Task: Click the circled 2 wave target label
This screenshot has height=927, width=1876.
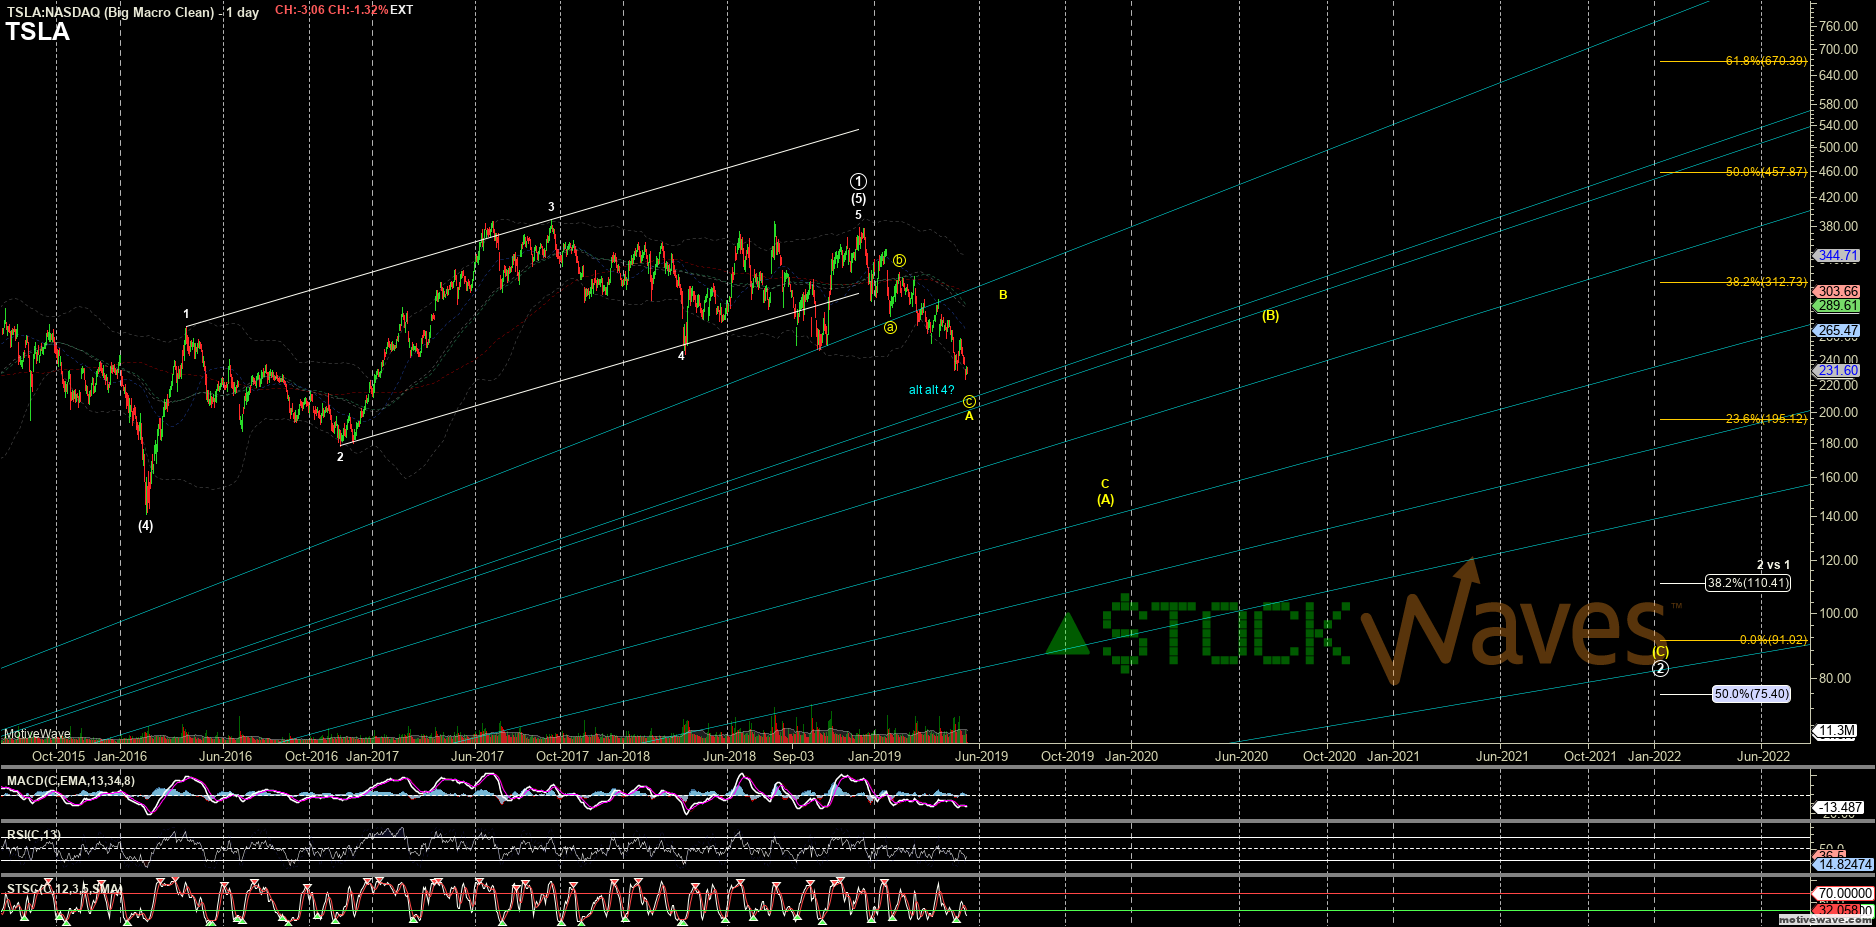Action: point(1660,668)
